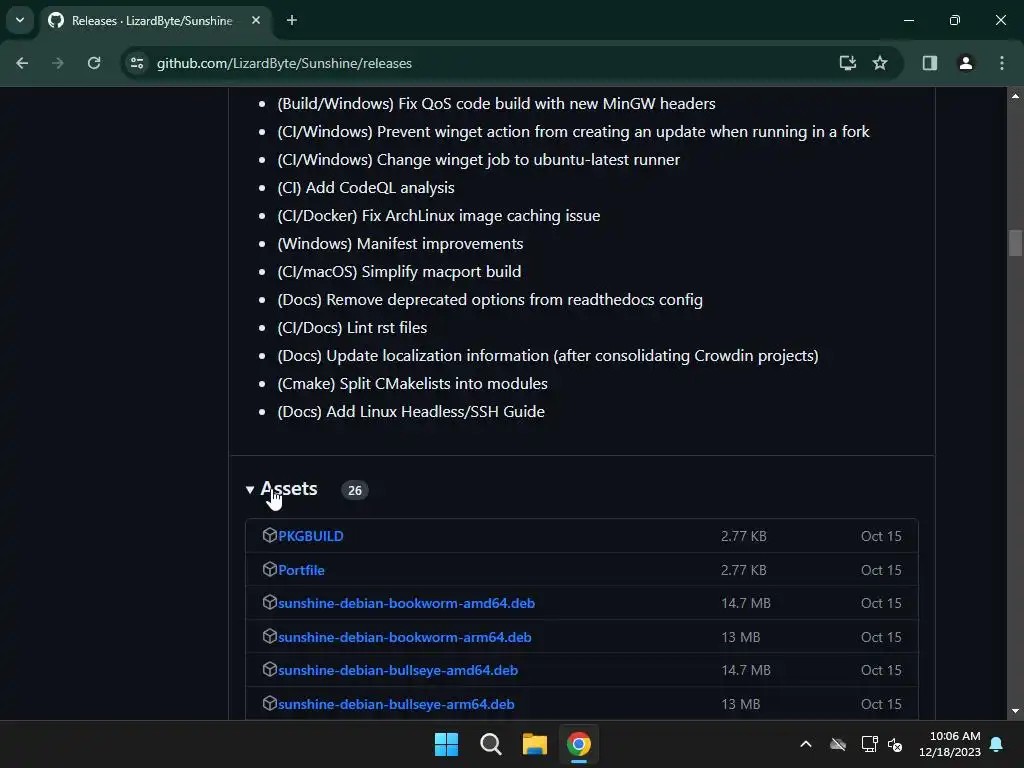The width and height of the screenshot is (1024, 768).
Task: Bookmark this page with star icon
Action: click(x=880, y=63)
